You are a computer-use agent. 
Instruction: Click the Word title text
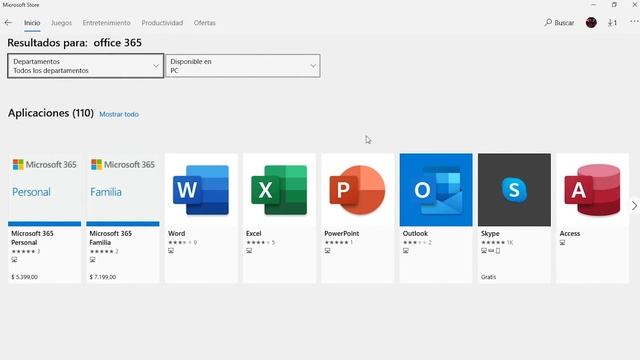[x=176, y=233]
